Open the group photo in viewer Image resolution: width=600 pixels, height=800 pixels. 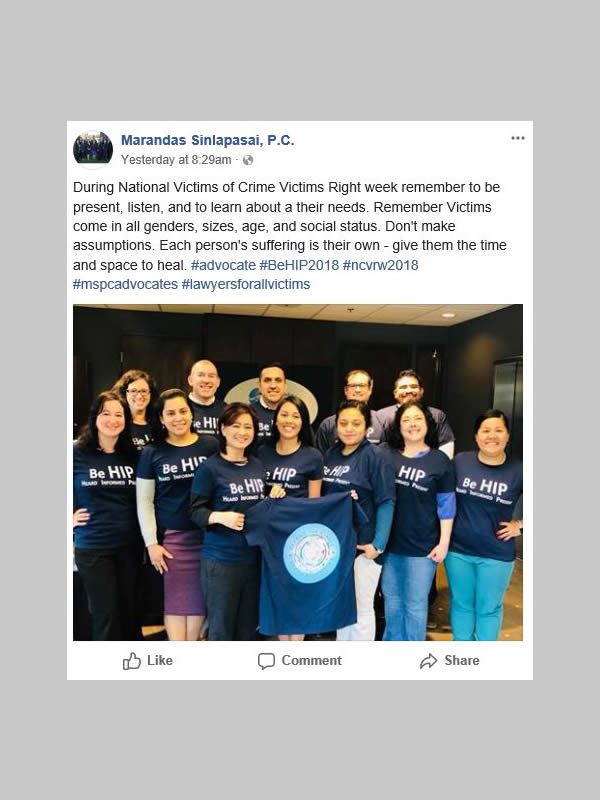point(298,472)
